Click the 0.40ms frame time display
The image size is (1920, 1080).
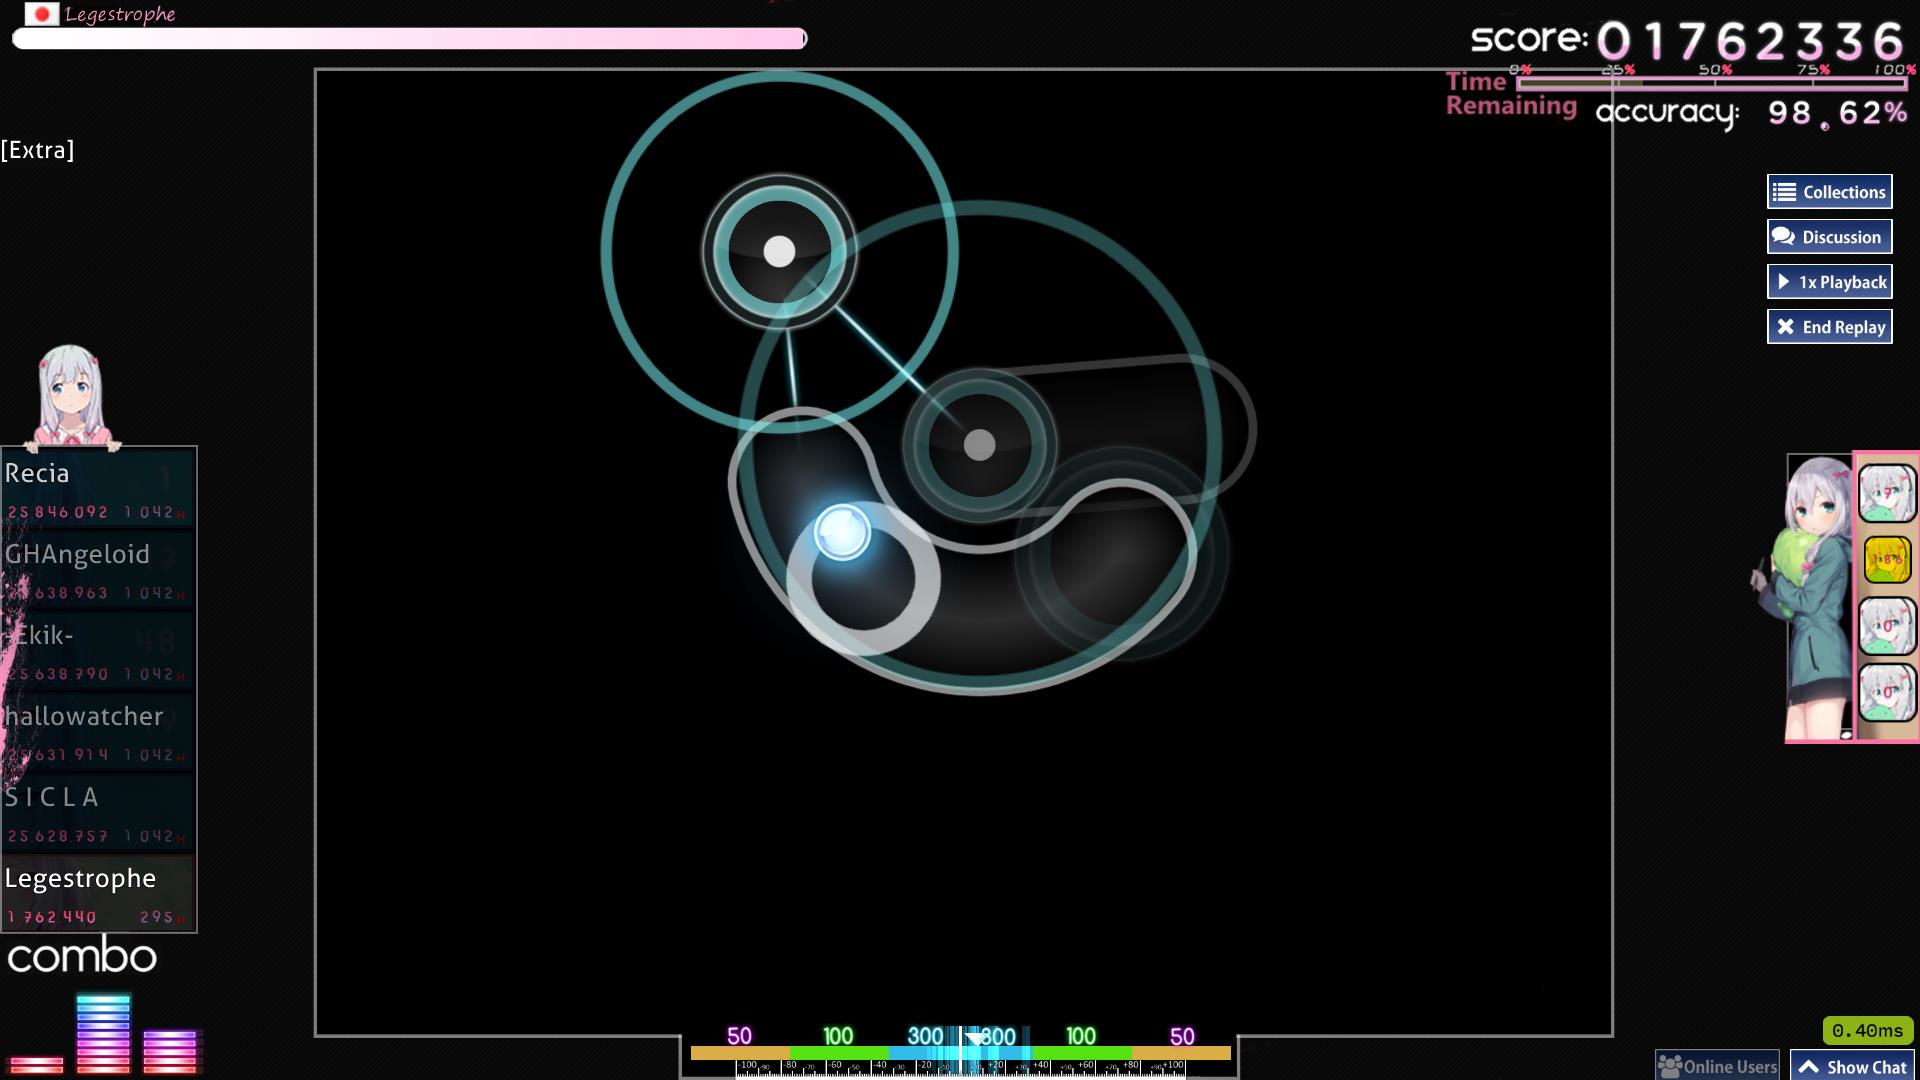pos(1867,1030)
